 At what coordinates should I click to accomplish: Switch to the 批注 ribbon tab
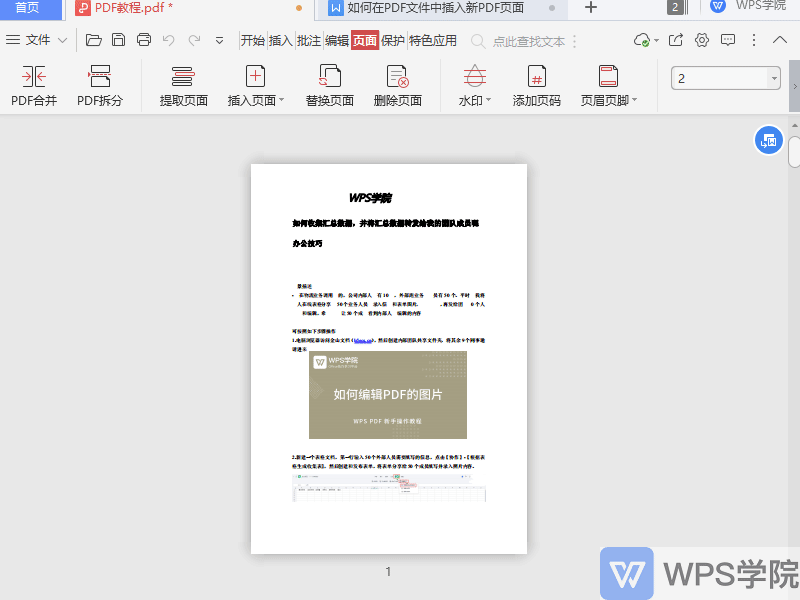coord(309,41)
